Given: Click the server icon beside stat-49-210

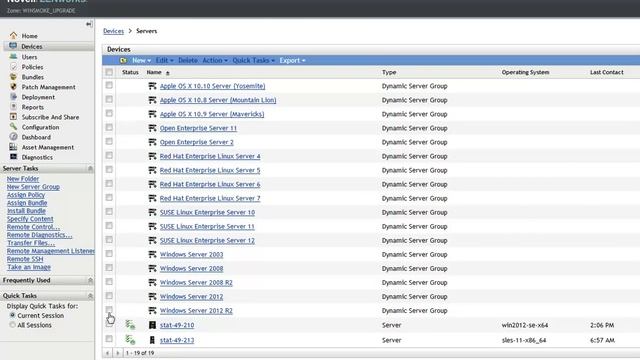Looking at the screenshot, I should pos(152,325).
